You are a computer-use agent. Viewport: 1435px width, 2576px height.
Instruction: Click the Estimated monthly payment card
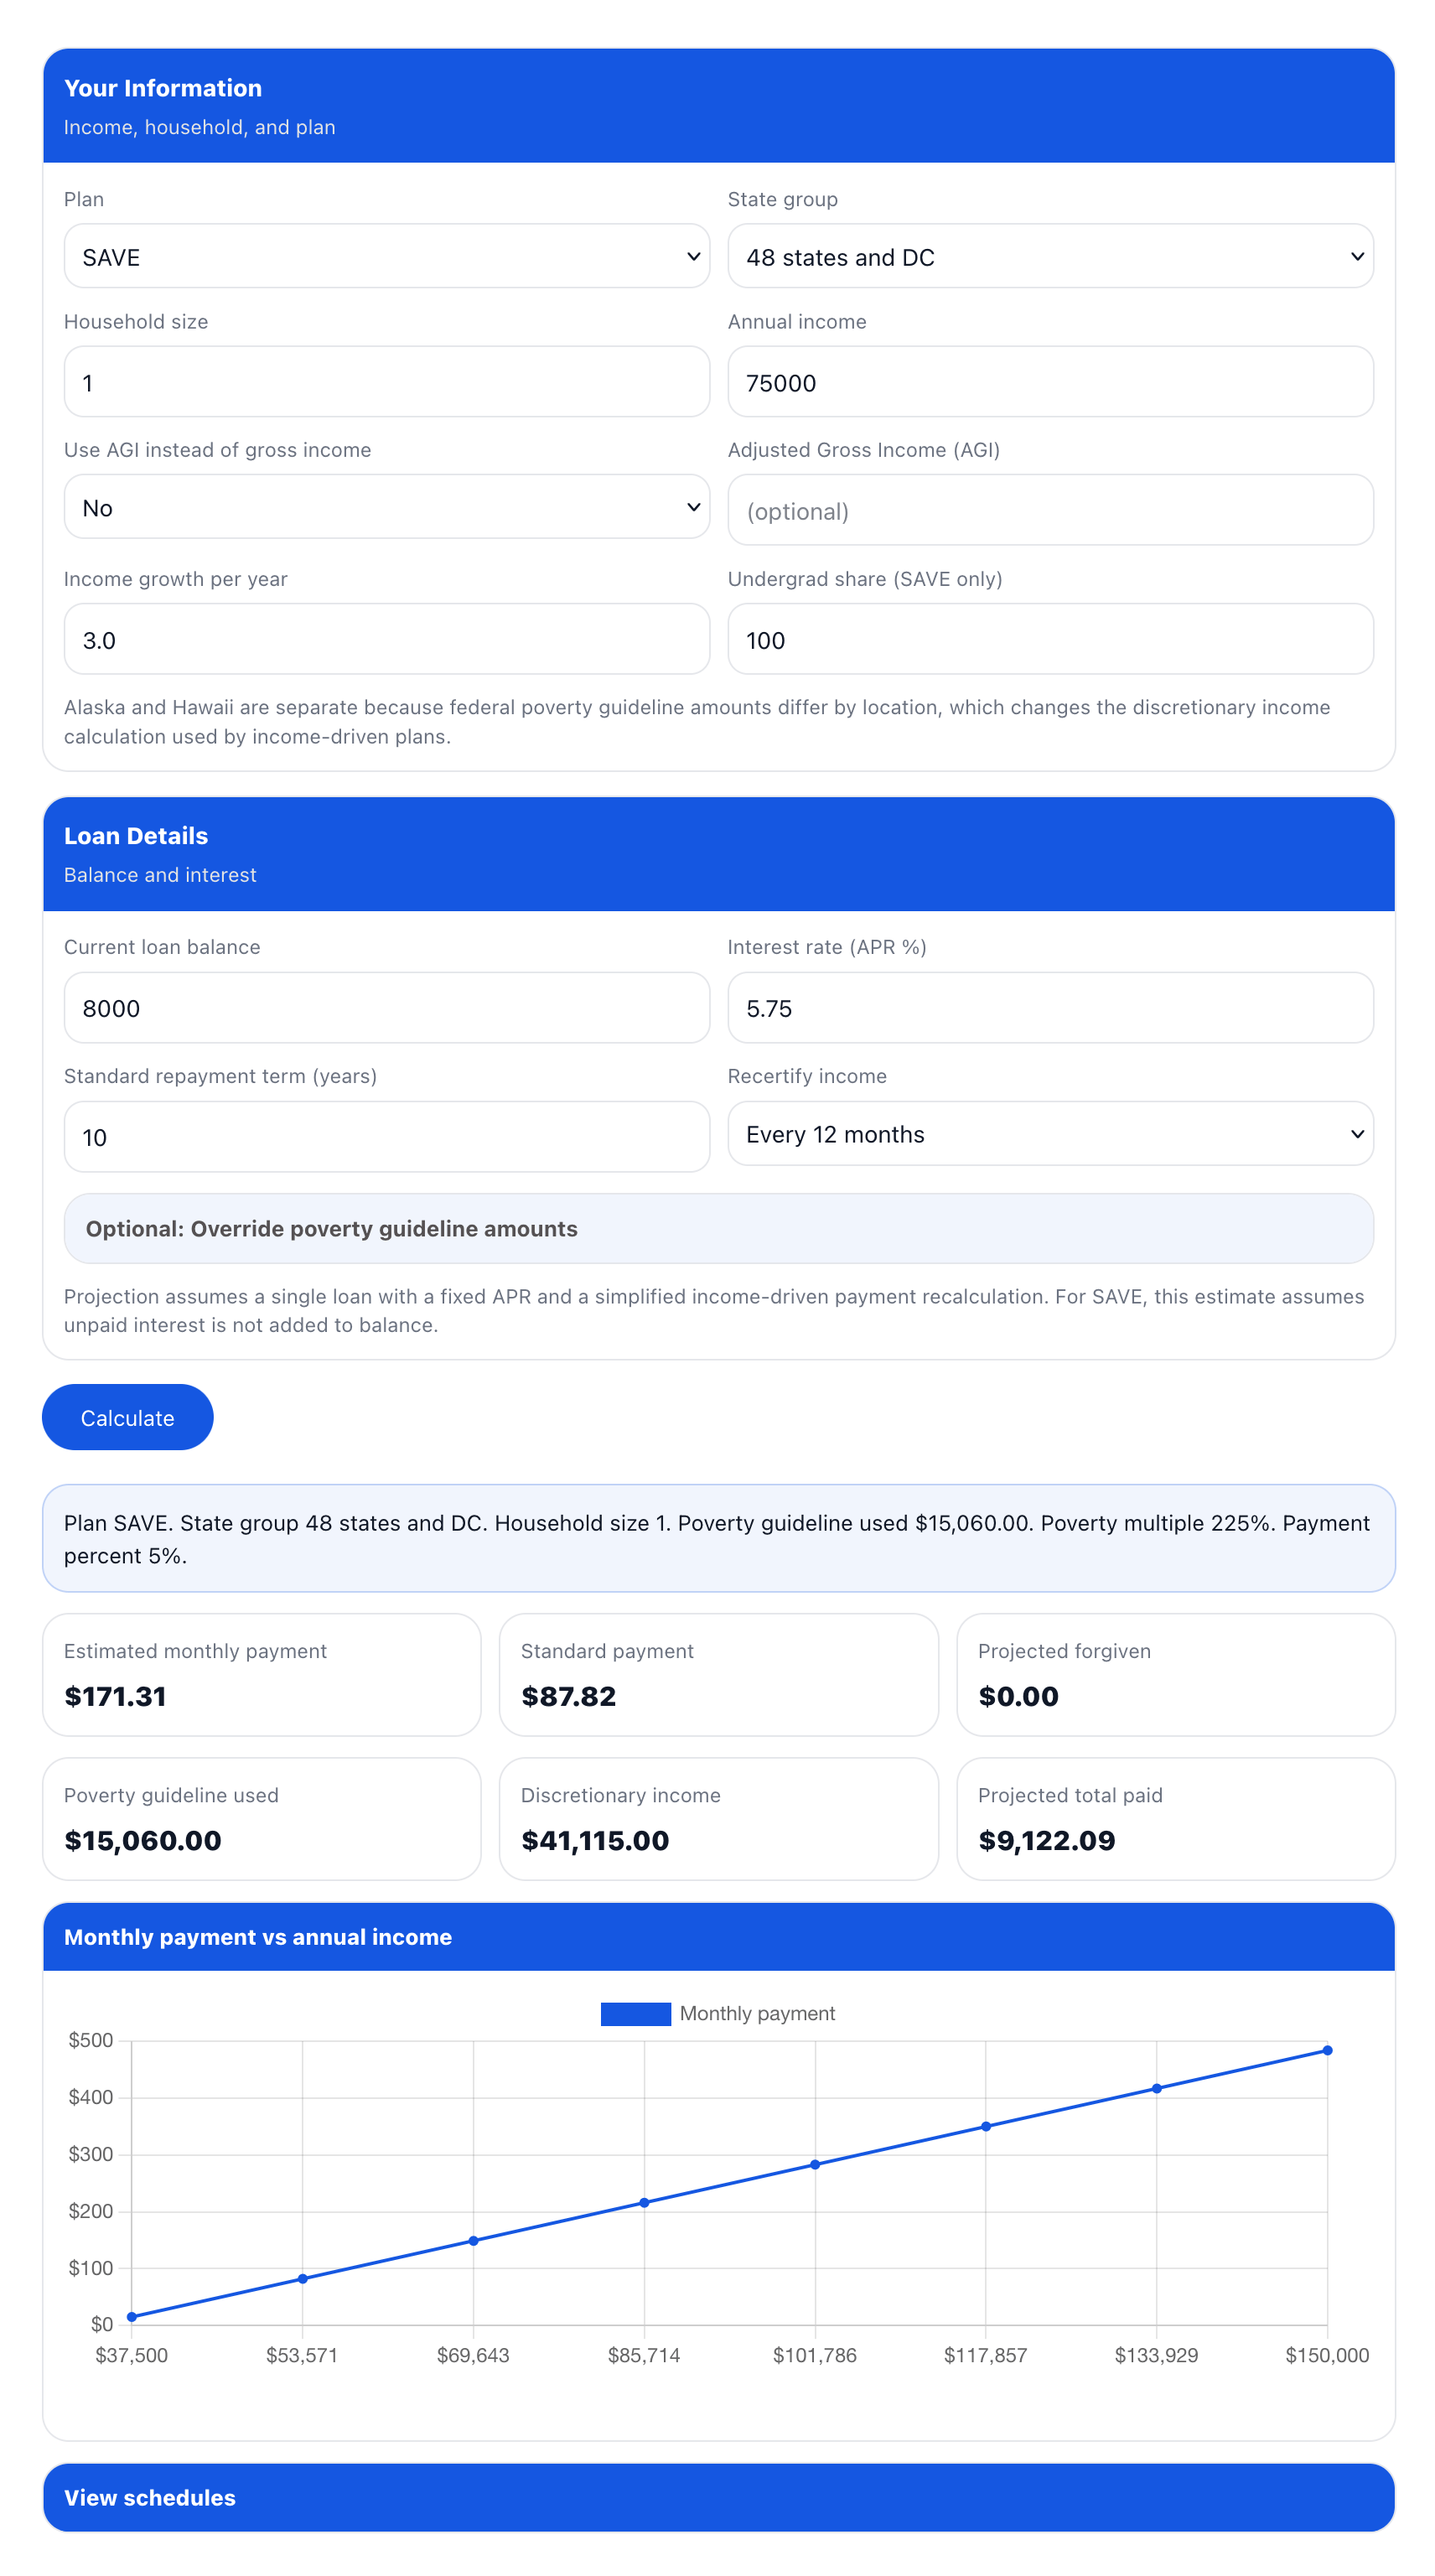click(261, 1675)
